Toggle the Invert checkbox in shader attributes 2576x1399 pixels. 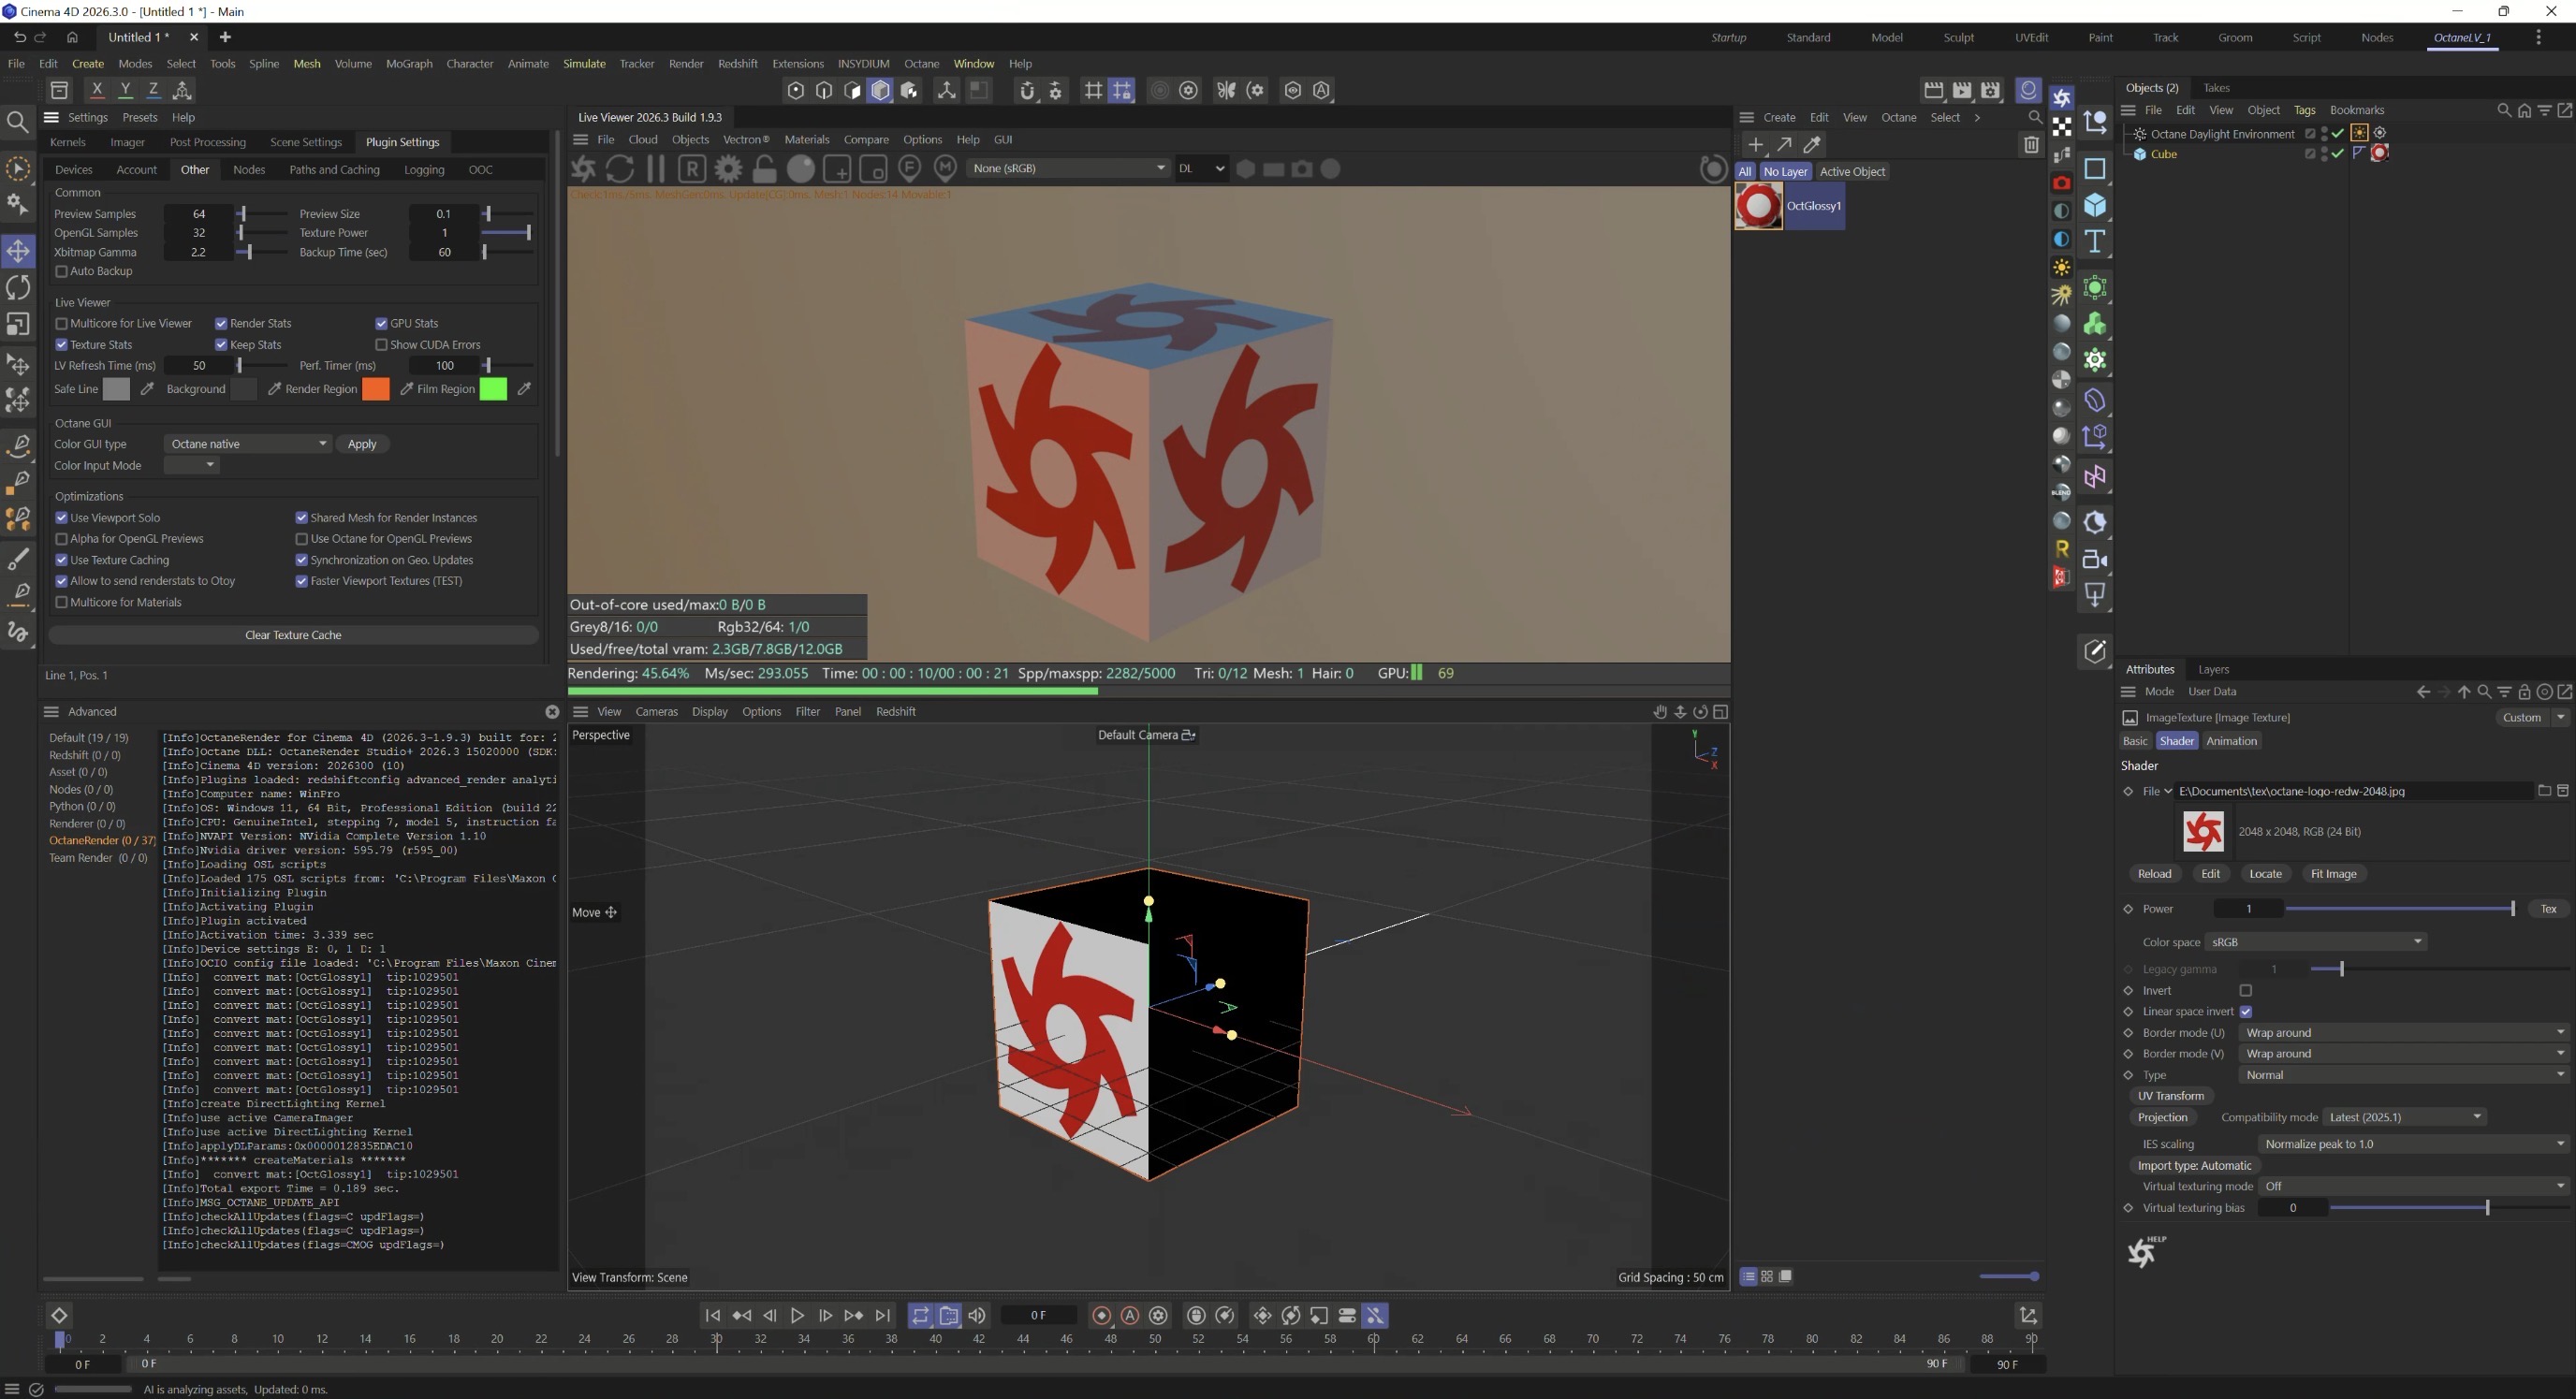(x=2246, y=990)
